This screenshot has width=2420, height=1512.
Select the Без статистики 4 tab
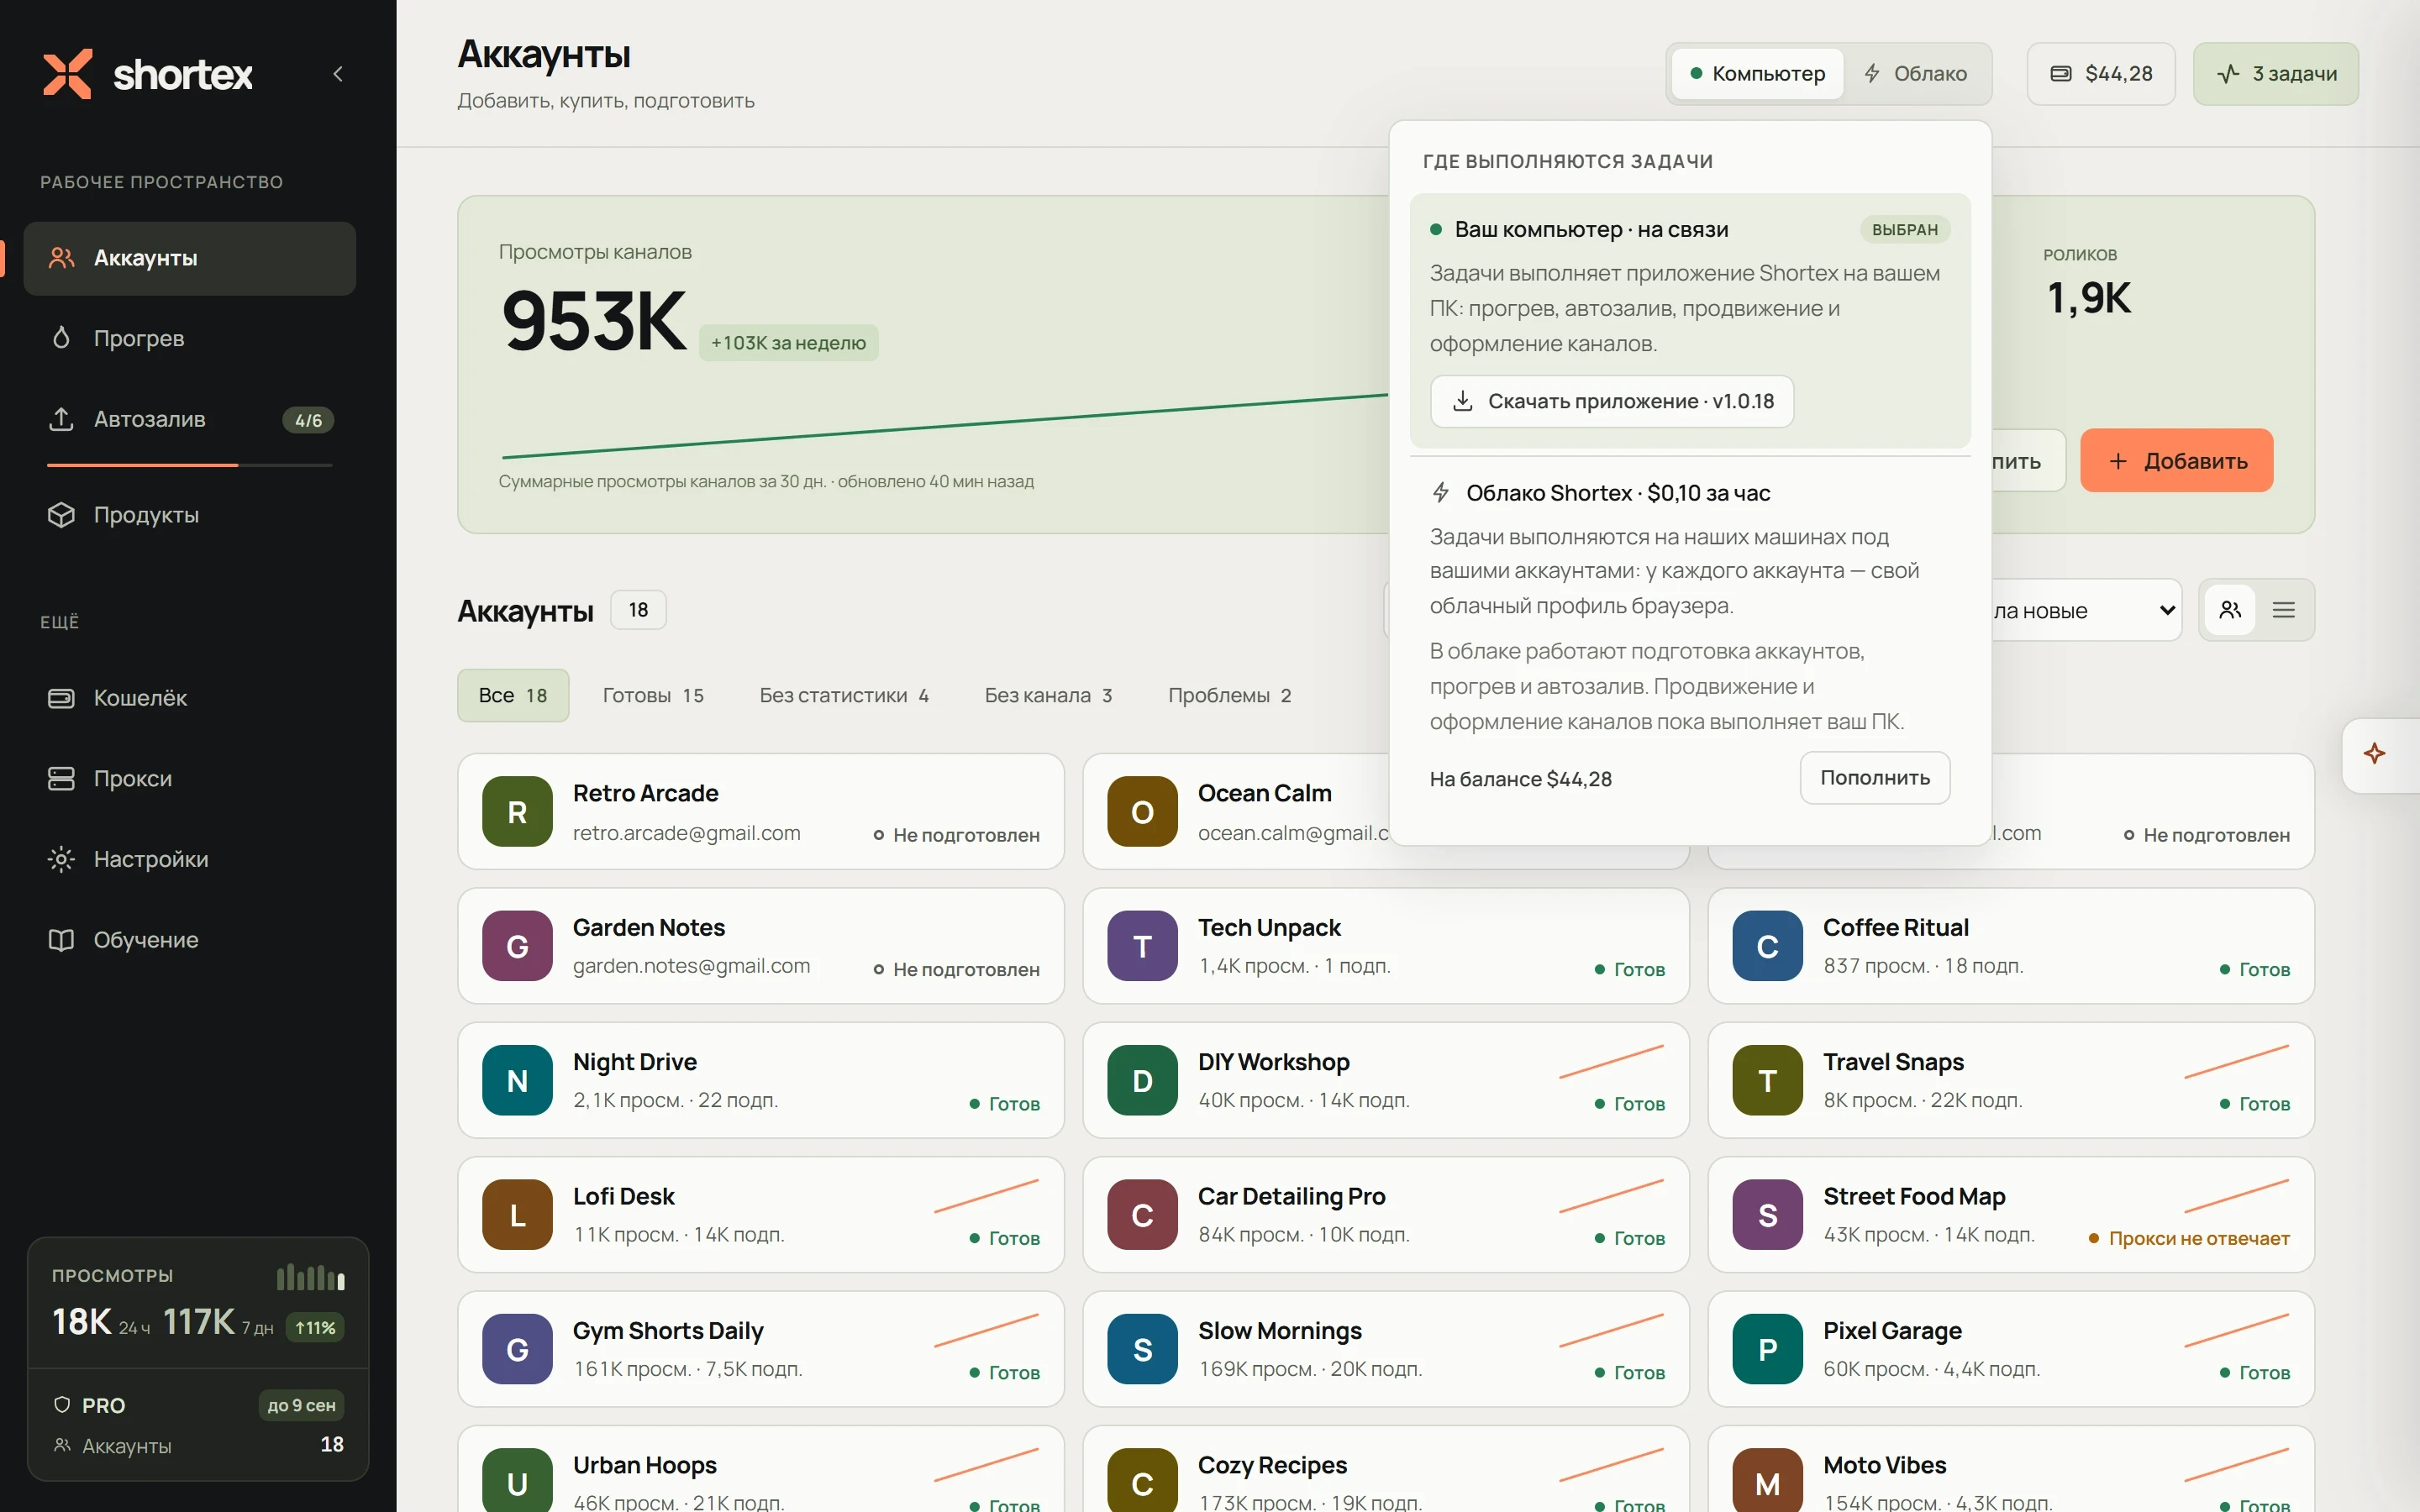pos(844,695)
